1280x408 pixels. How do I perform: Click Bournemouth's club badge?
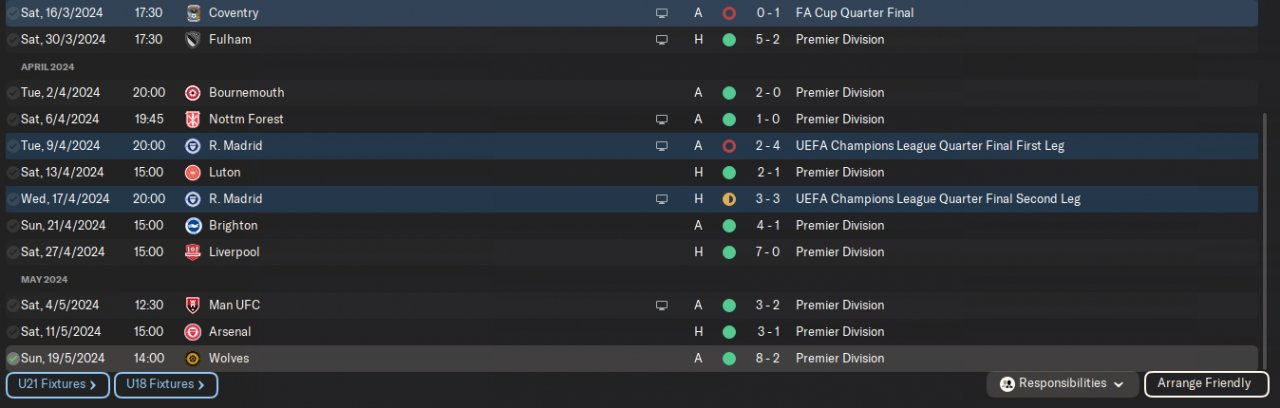click(x=193, y=93)
